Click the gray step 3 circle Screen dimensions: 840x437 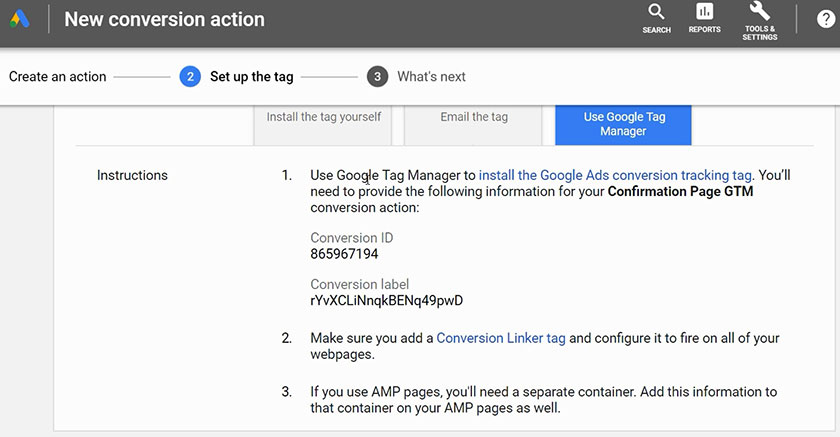[377, 77]
